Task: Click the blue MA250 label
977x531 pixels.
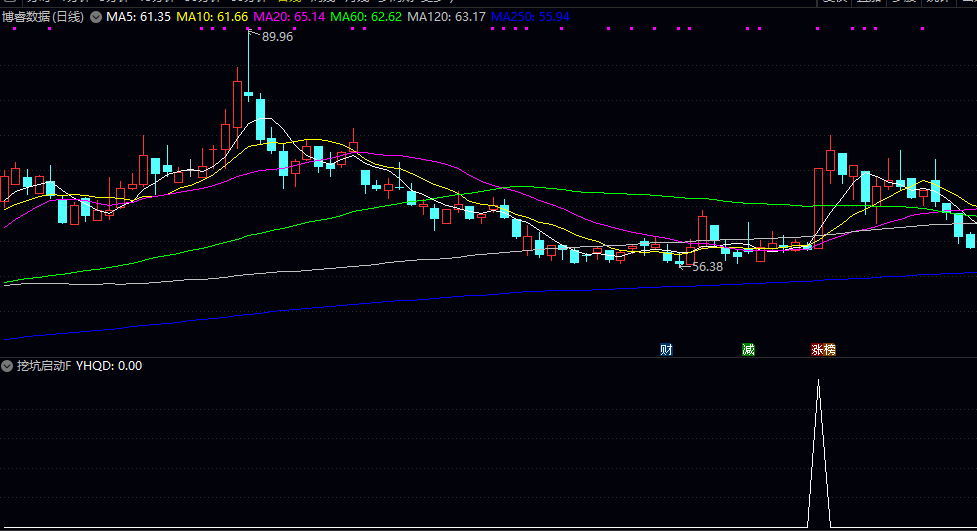Action: [530, 18]
